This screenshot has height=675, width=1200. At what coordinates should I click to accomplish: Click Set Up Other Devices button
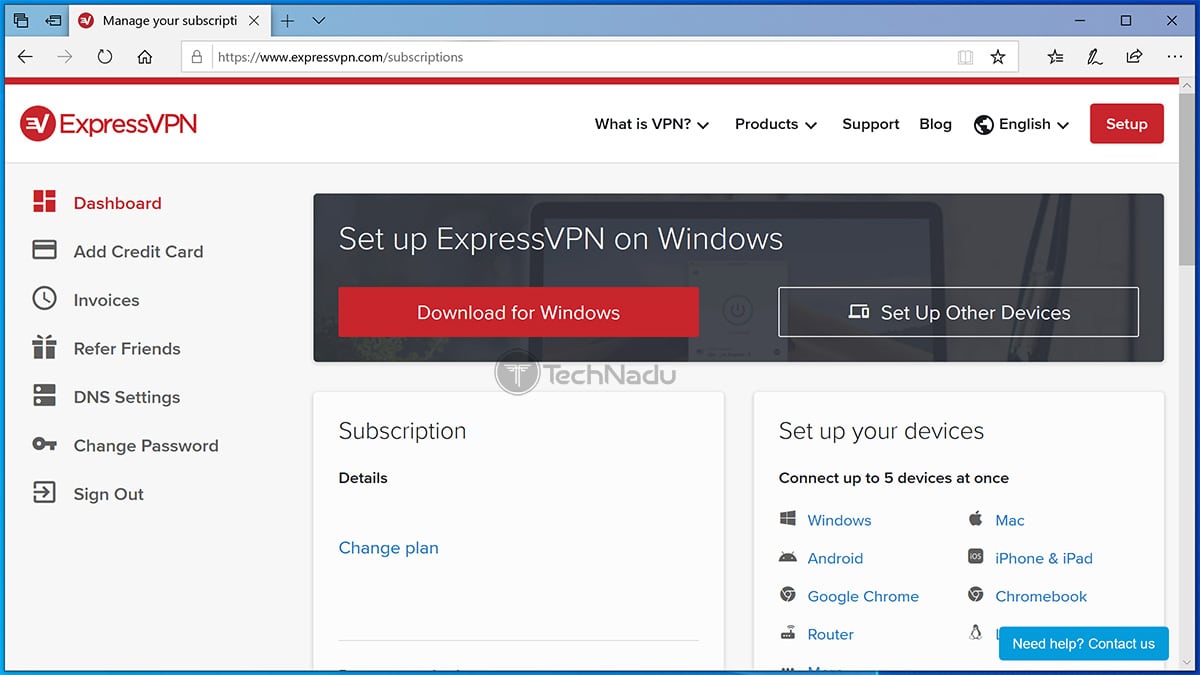(x=958, y=312)
